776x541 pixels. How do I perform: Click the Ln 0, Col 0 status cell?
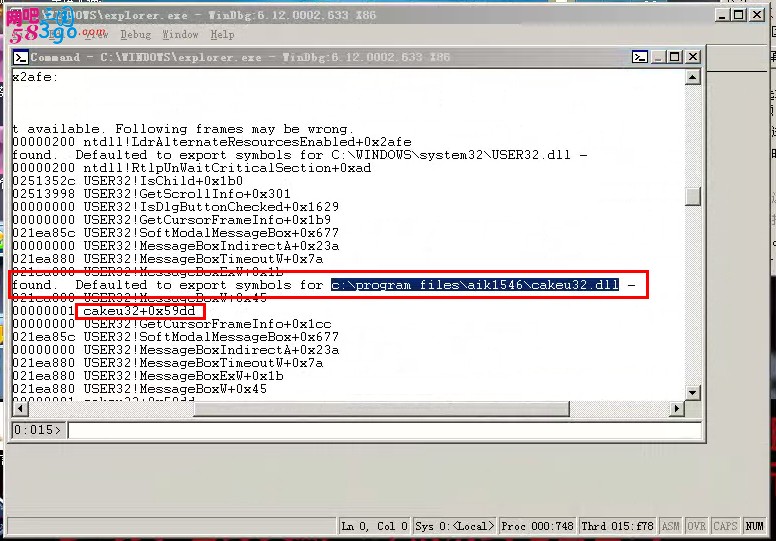(x=374, y=526)
